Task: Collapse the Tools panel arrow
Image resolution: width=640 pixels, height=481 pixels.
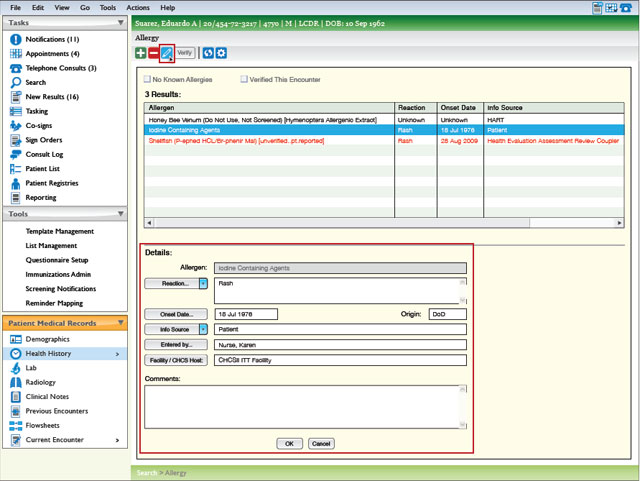Action: 120,214
